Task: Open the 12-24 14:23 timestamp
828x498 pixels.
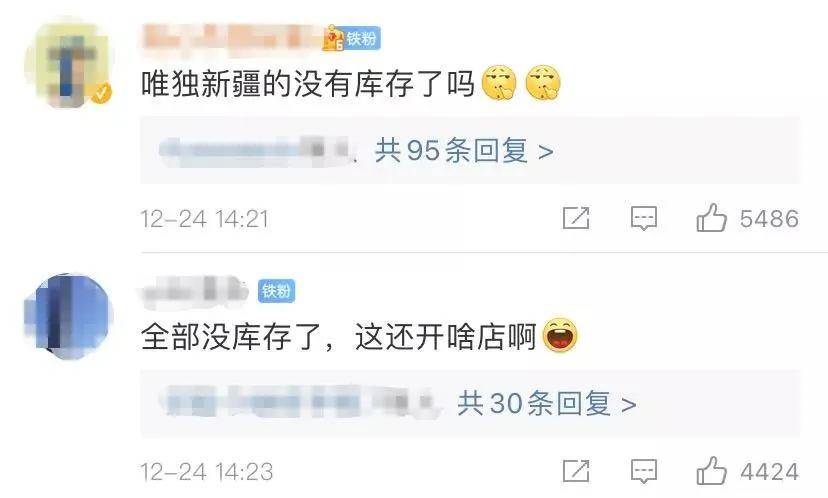Action: pos(206,472)
